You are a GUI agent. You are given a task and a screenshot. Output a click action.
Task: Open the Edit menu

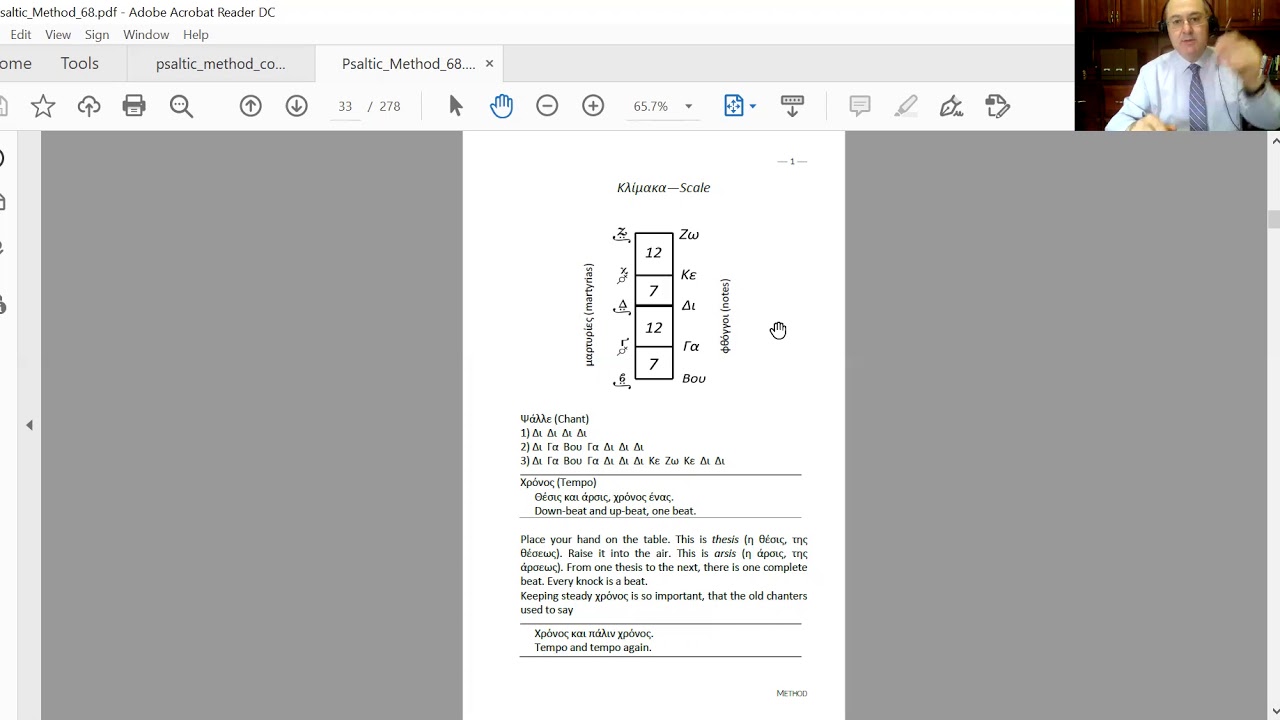click(x=21, y=35)
